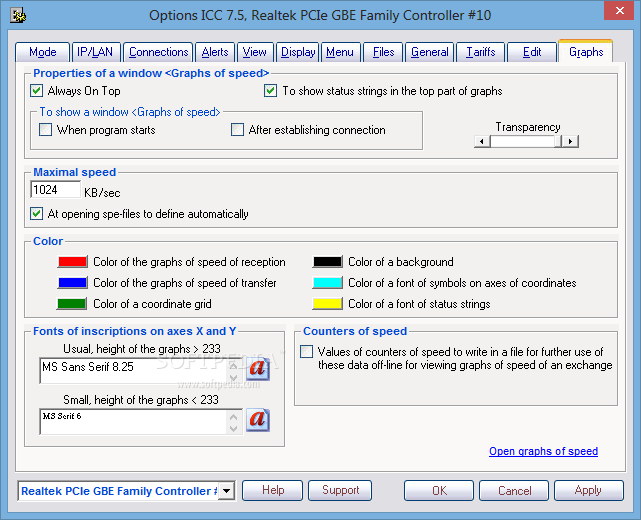Click the Cancel button
The height and width of the screenshot is (520, 641).
(514, 490)
